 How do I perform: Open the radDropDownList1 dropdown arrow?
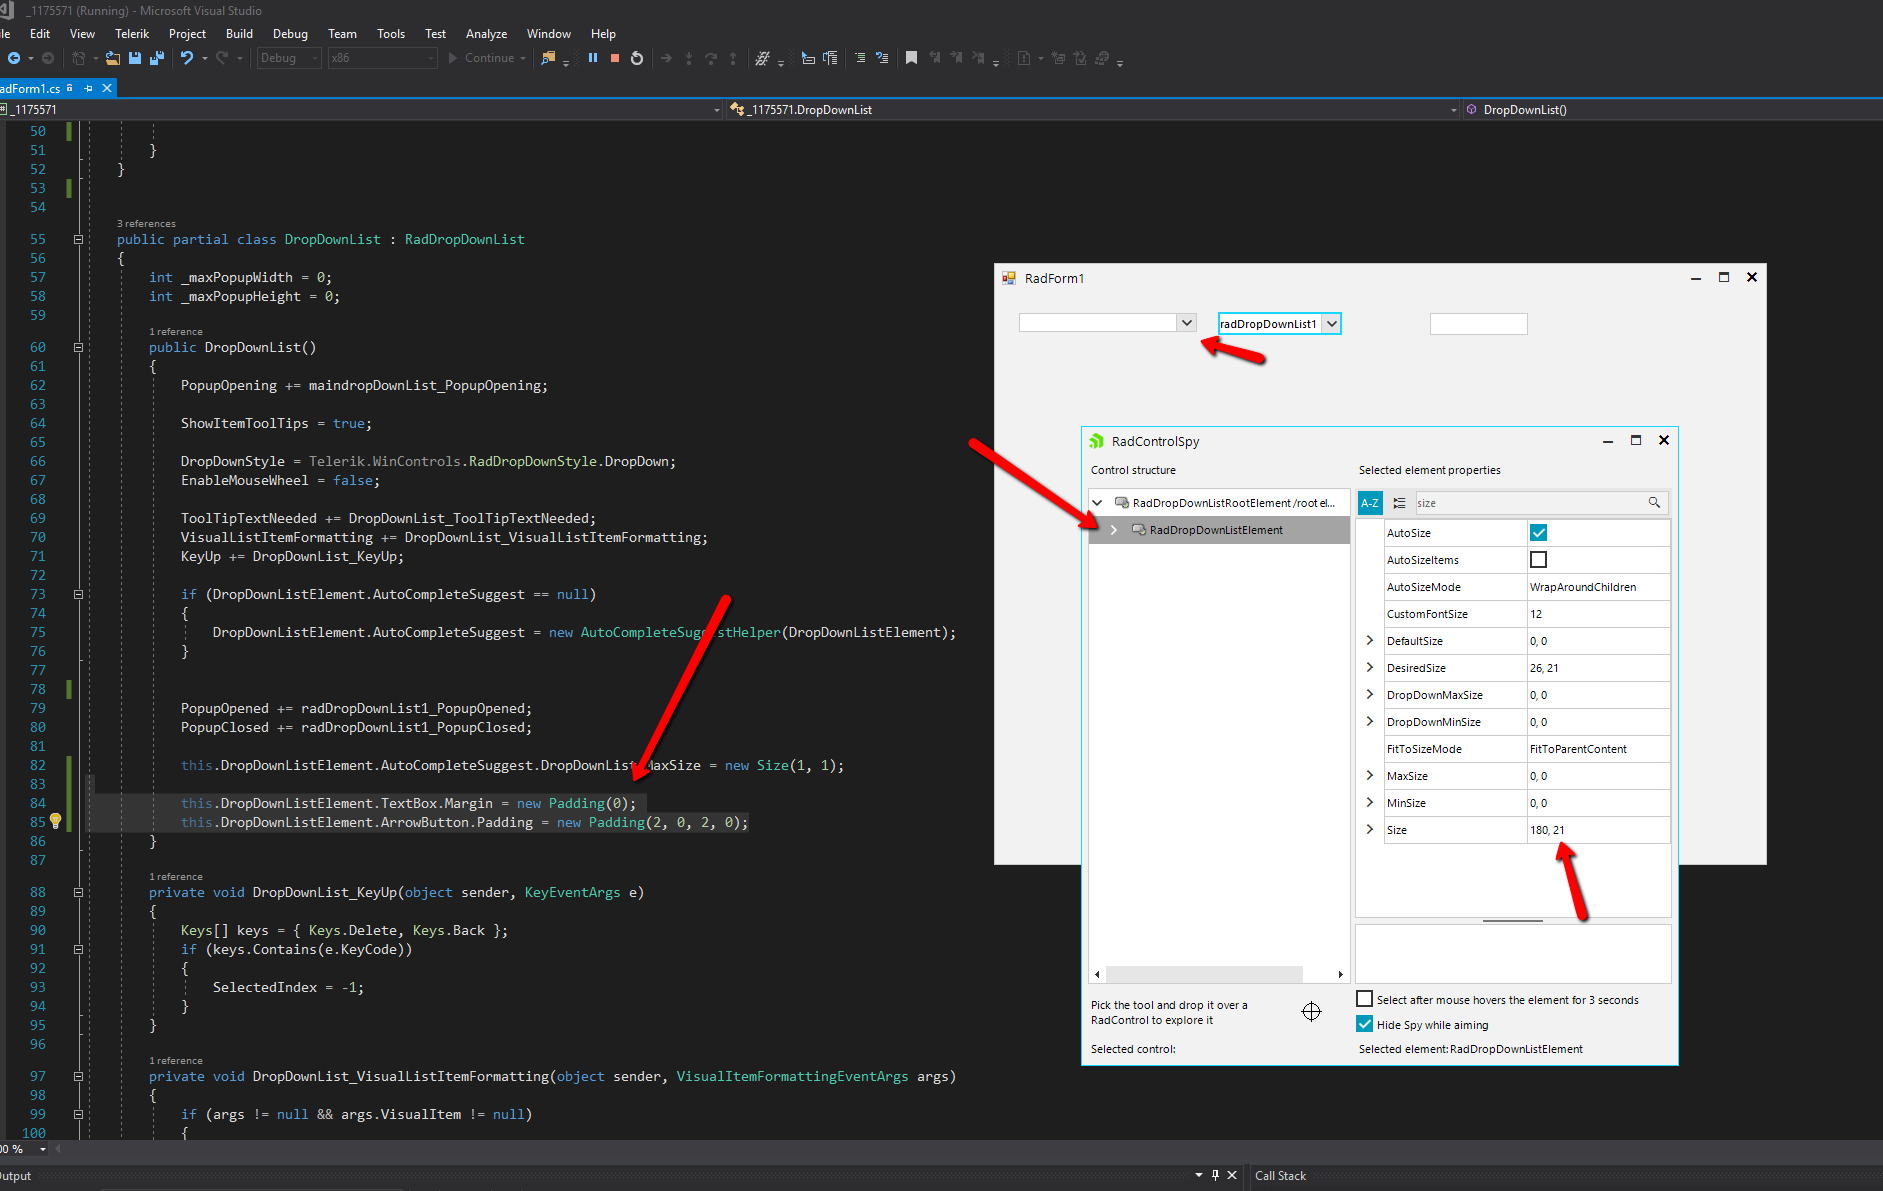point(1331,324)
